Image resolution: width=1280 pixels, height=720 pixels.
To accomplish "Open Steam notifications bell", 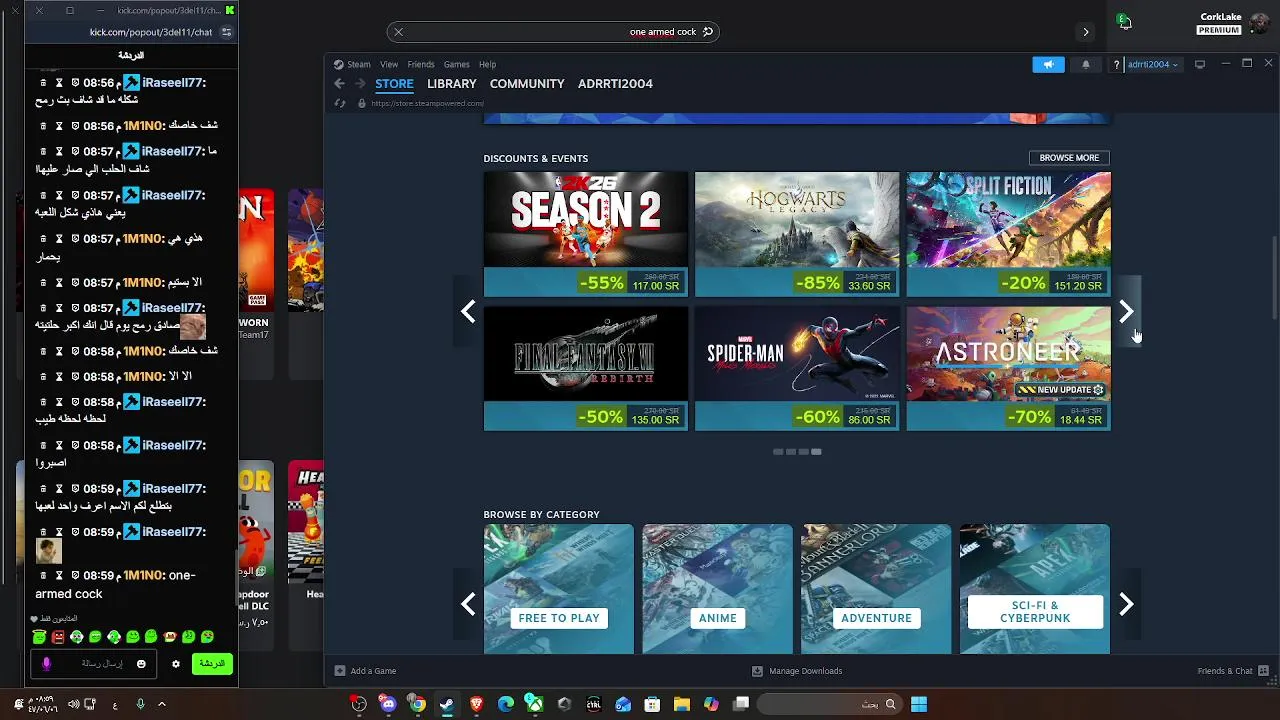I will pyautogui.click(x=1086, y=64).
